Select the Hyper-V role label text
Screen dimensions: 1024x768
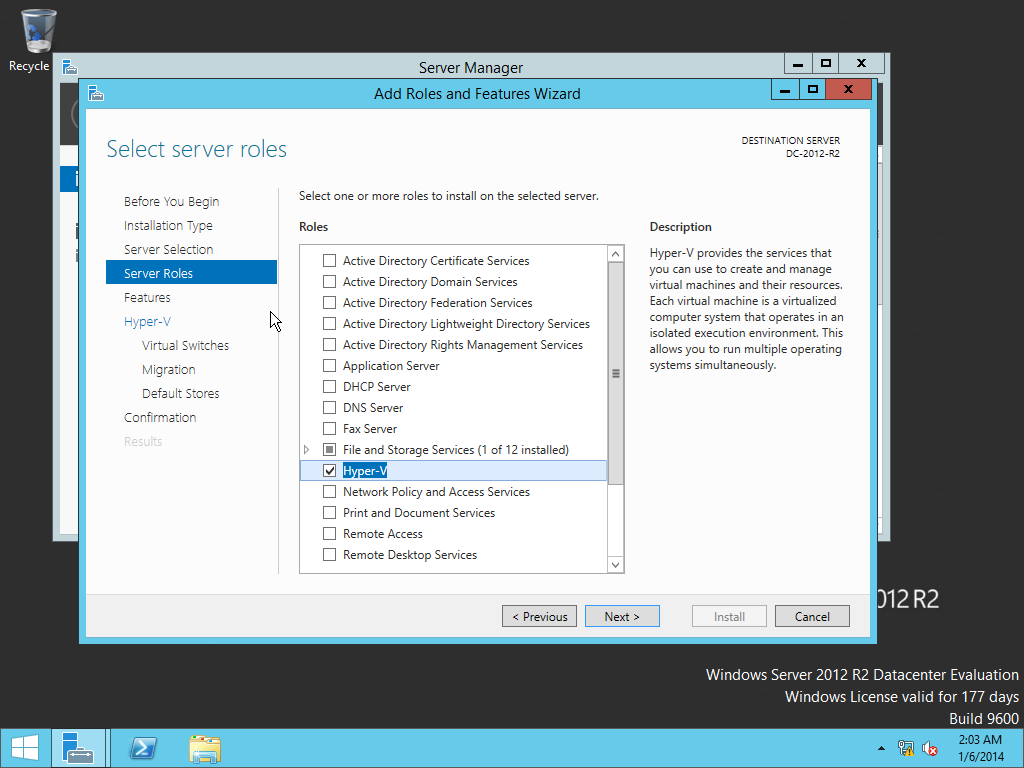365,470
